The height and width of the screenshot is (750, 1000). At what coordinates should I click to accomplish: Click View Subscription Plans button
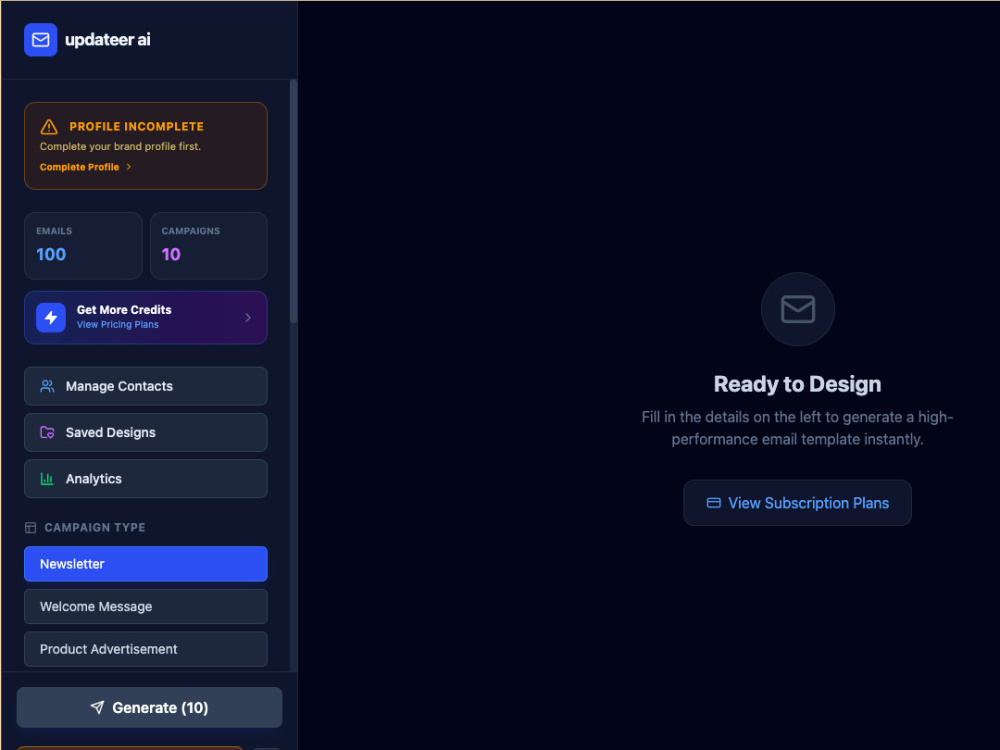(x=797, y=503)
